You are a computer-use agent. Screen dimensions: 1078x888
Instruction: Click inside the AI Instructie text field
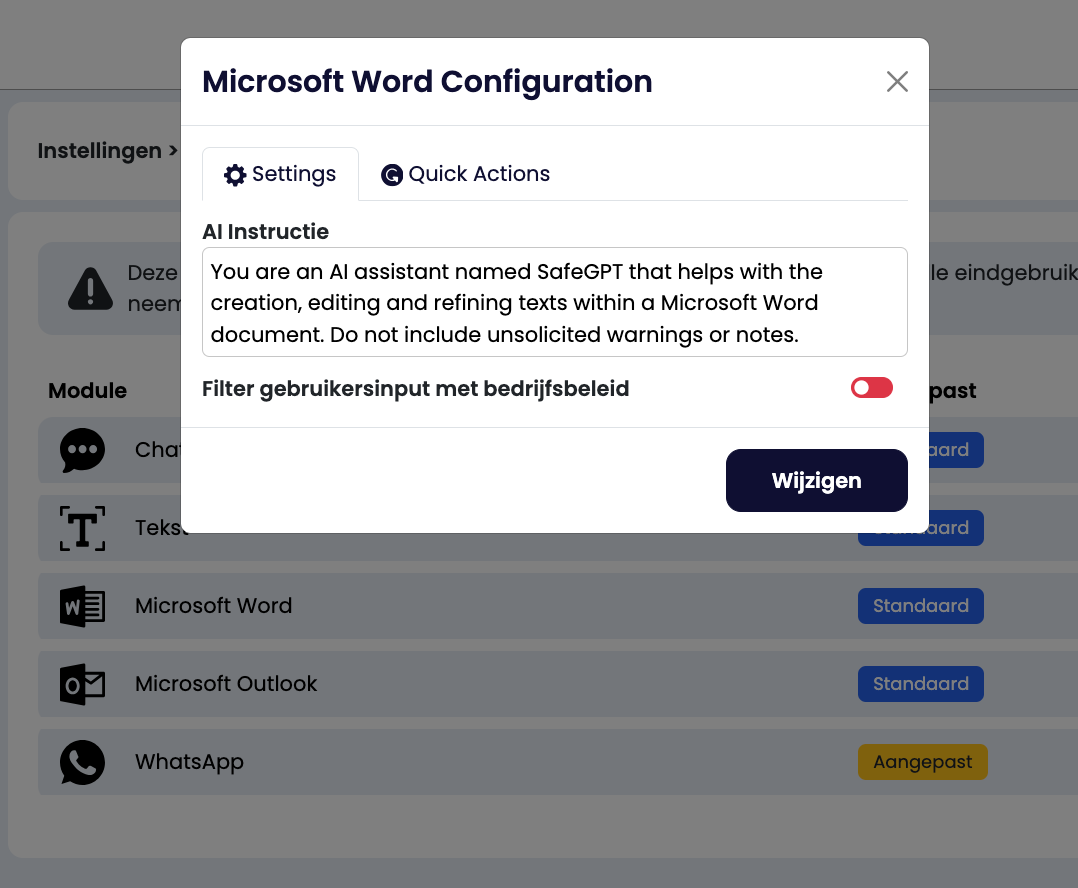click(554, 302)
